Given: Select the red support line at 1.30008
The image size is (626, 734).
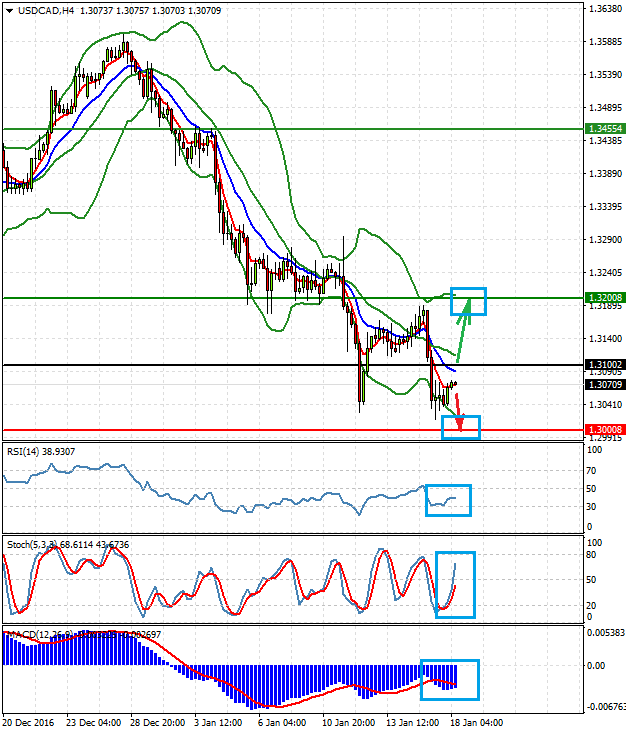Looking at the screenshot, I should click(x=293, y=430).
